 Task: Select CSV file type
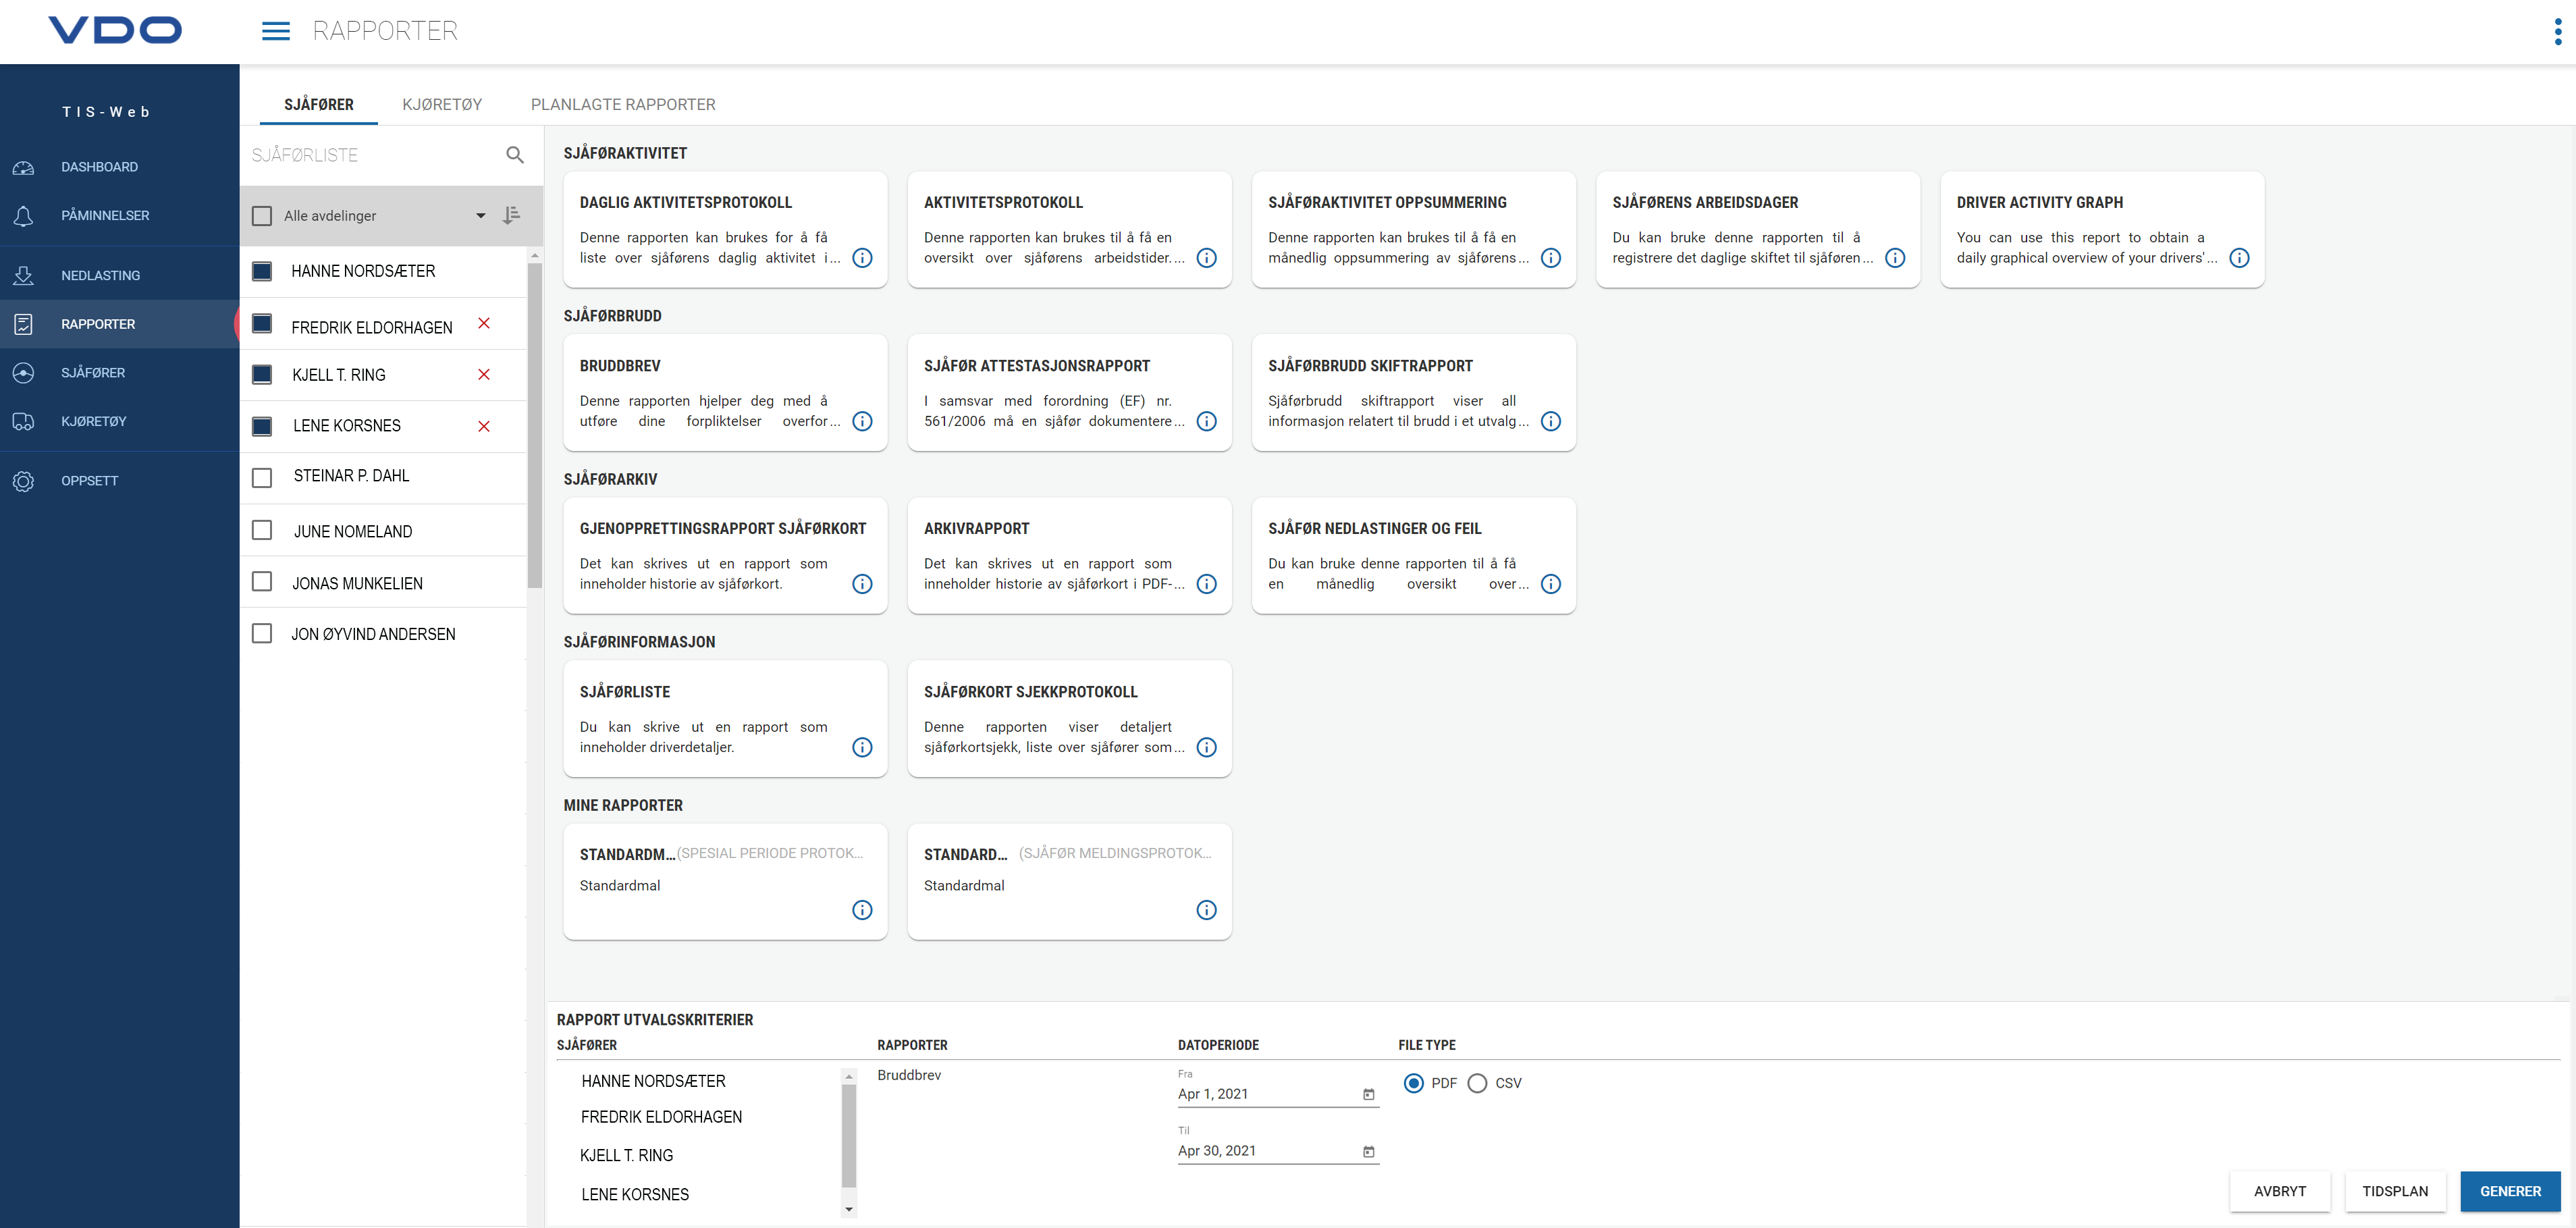(1477, 1083)
